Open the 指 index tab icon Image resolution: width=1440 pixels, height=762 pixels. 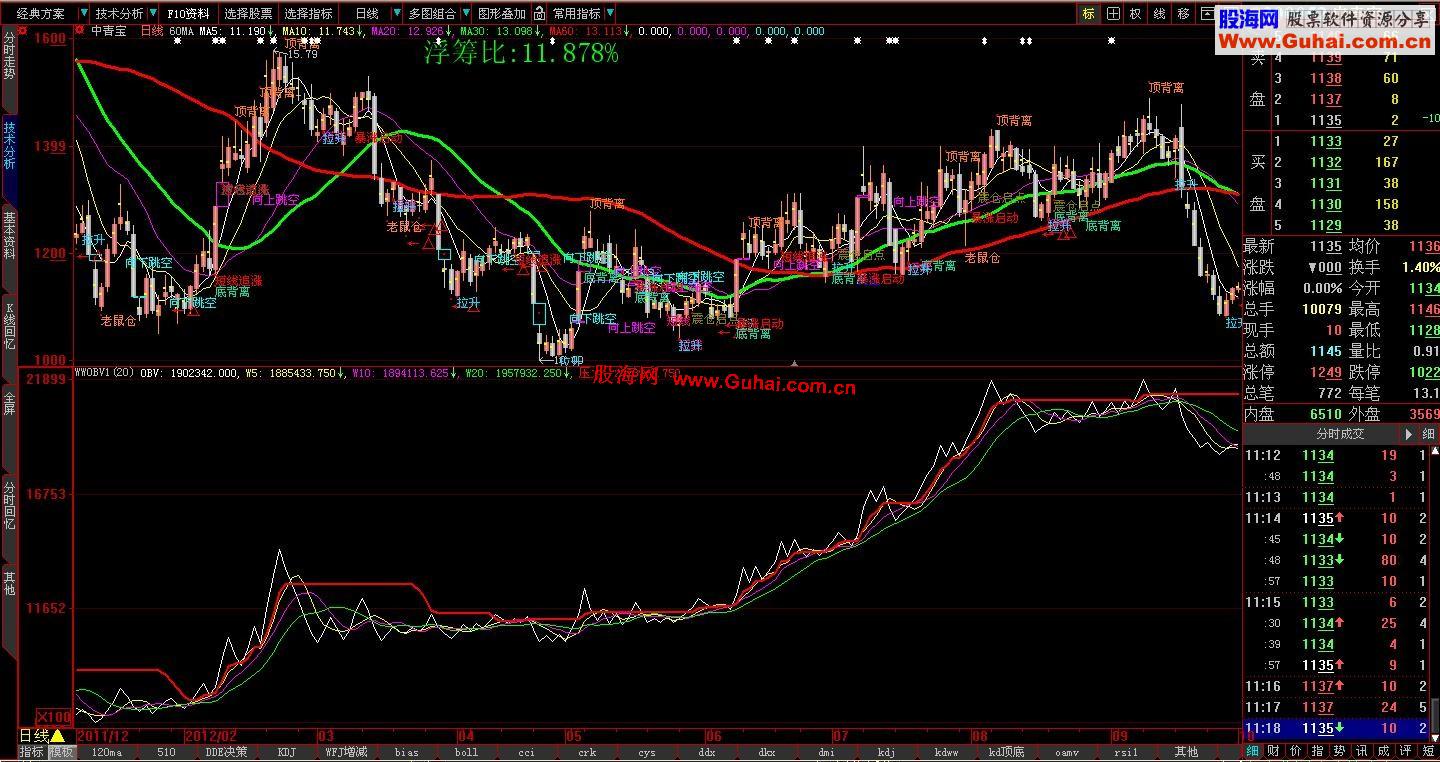1317,750
